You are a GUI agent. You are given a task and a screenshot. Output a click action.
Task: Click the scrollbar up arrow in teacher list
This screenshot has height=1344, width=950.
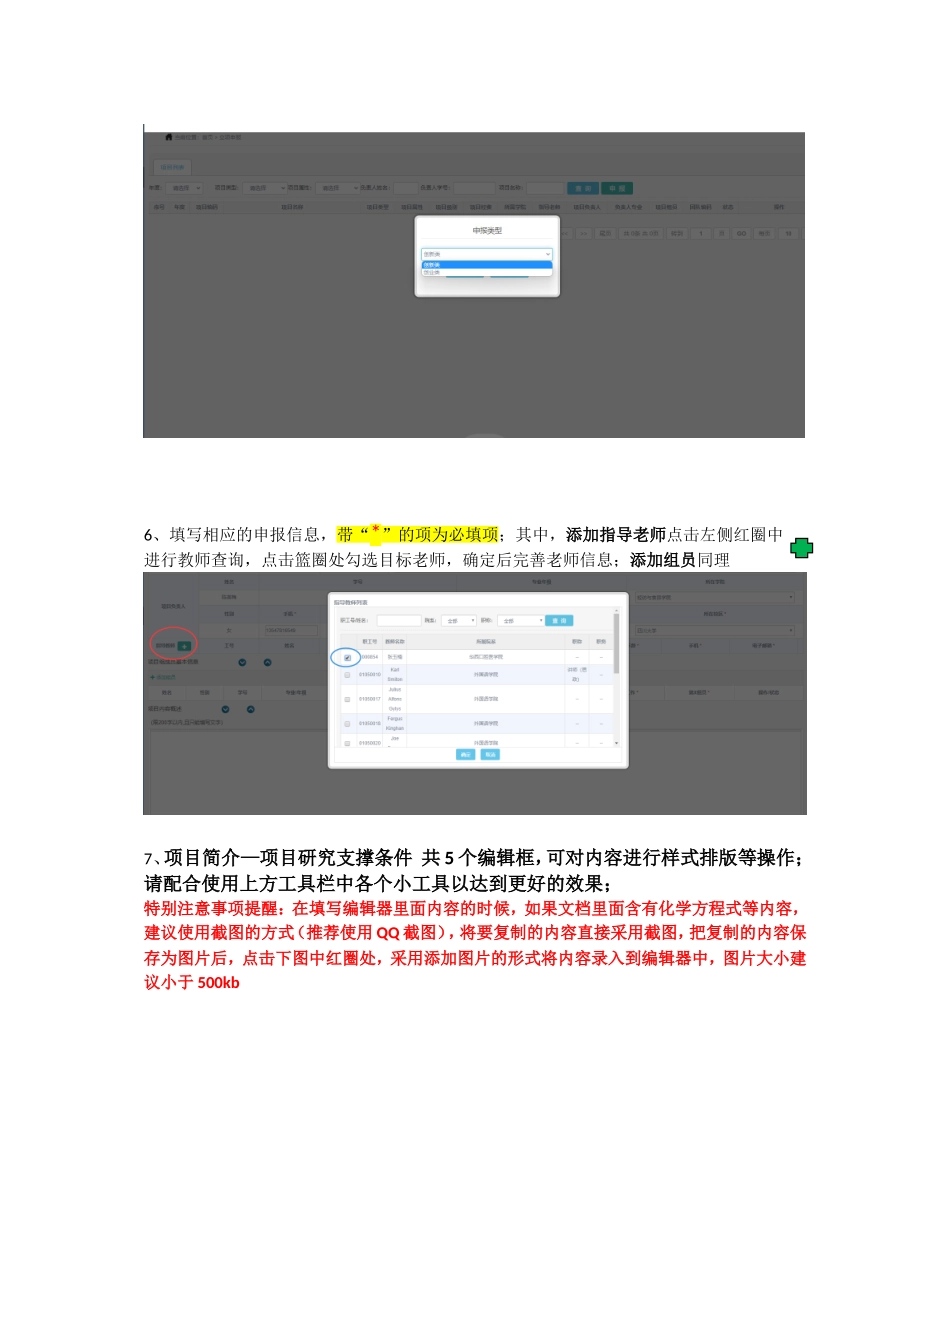pyautogui.click(x=616, y=611)
